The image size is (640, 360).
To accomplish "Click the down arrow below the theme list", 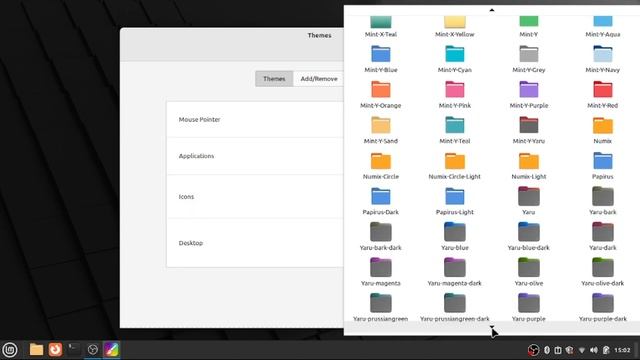I will (492, 327).
